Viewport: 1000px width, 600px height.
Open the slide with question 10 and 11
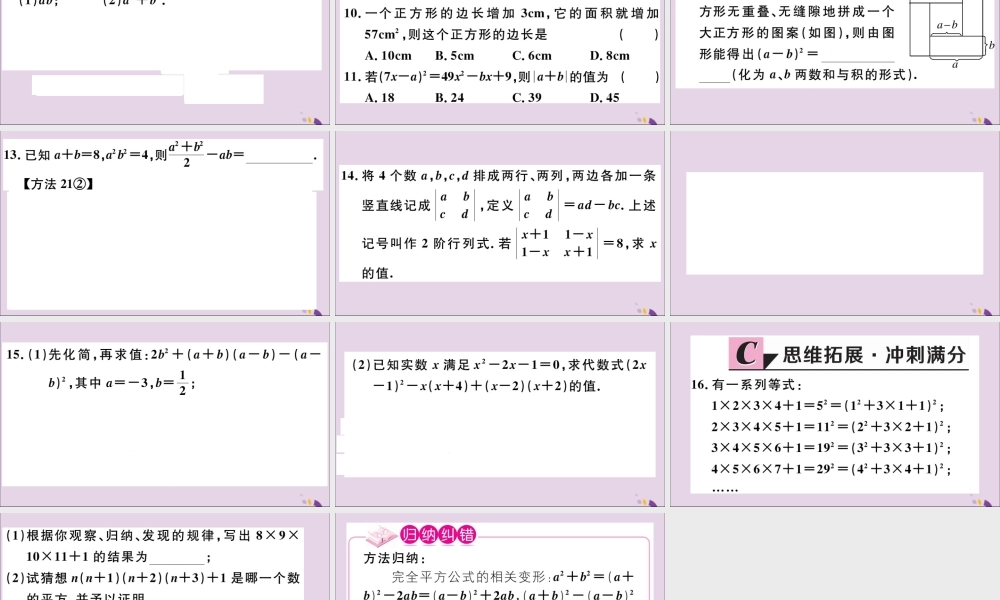(500, 62)
